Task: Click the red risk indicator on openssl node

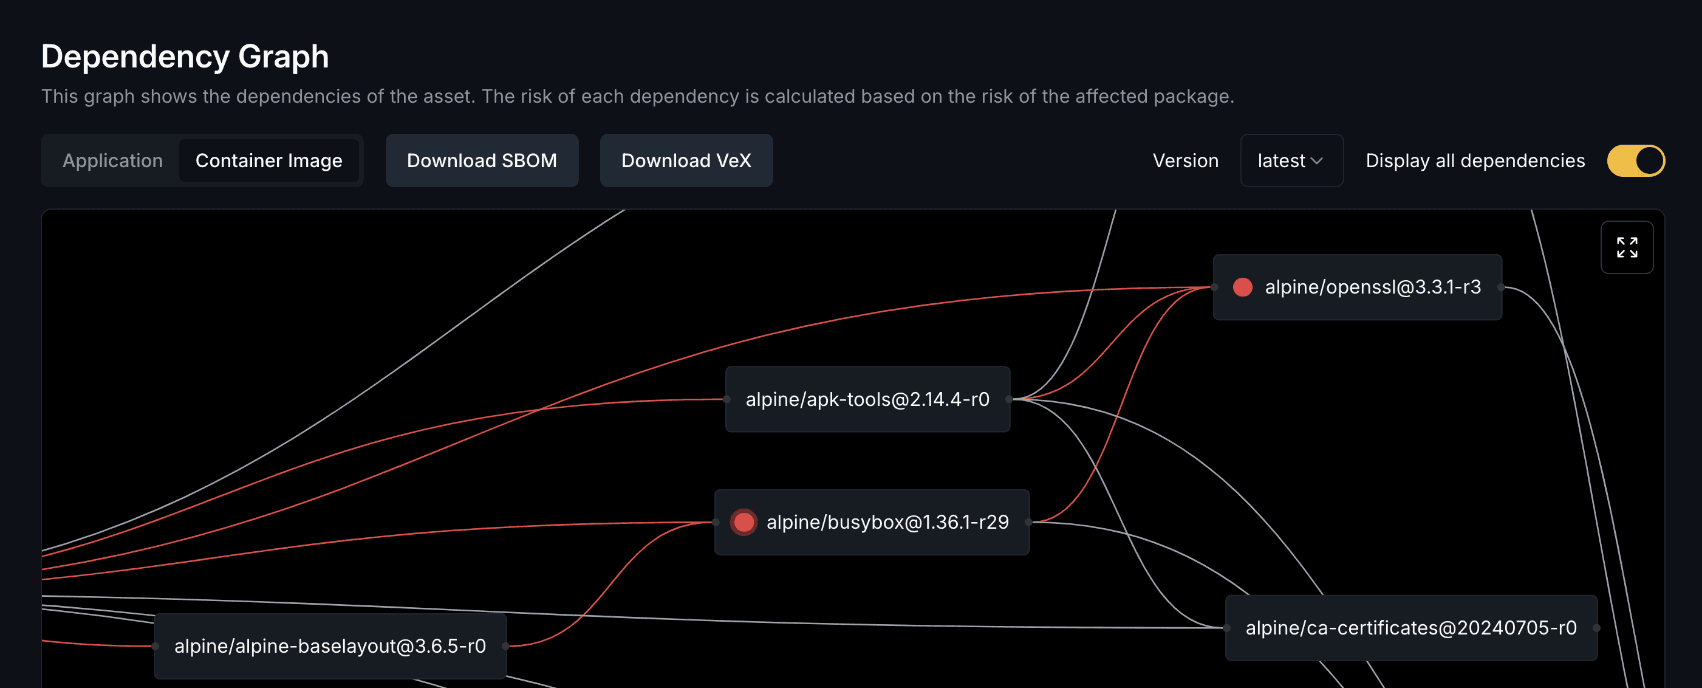Action: [x=1242, y=287]
